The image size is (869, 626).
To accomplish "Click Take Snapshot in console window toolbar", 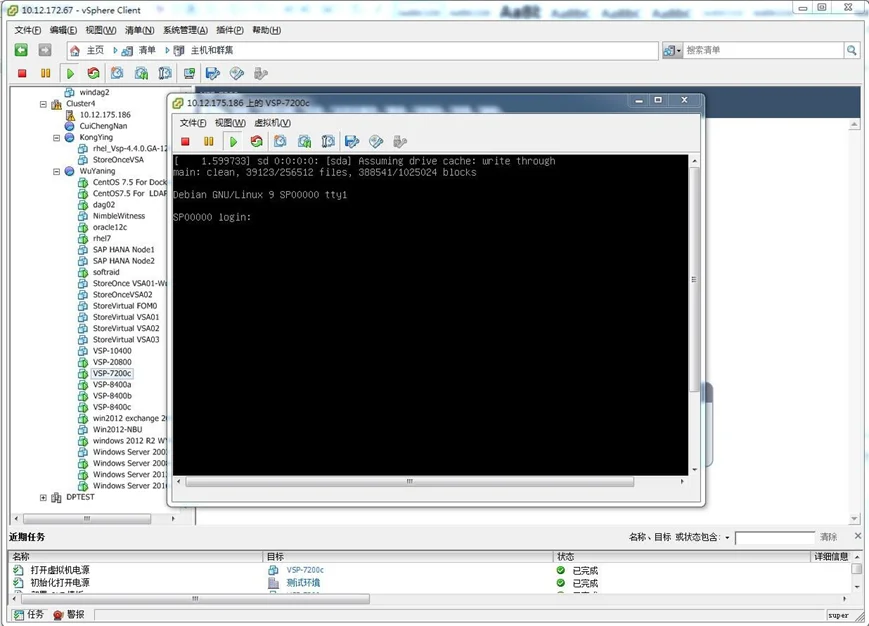I will (280, 142).
